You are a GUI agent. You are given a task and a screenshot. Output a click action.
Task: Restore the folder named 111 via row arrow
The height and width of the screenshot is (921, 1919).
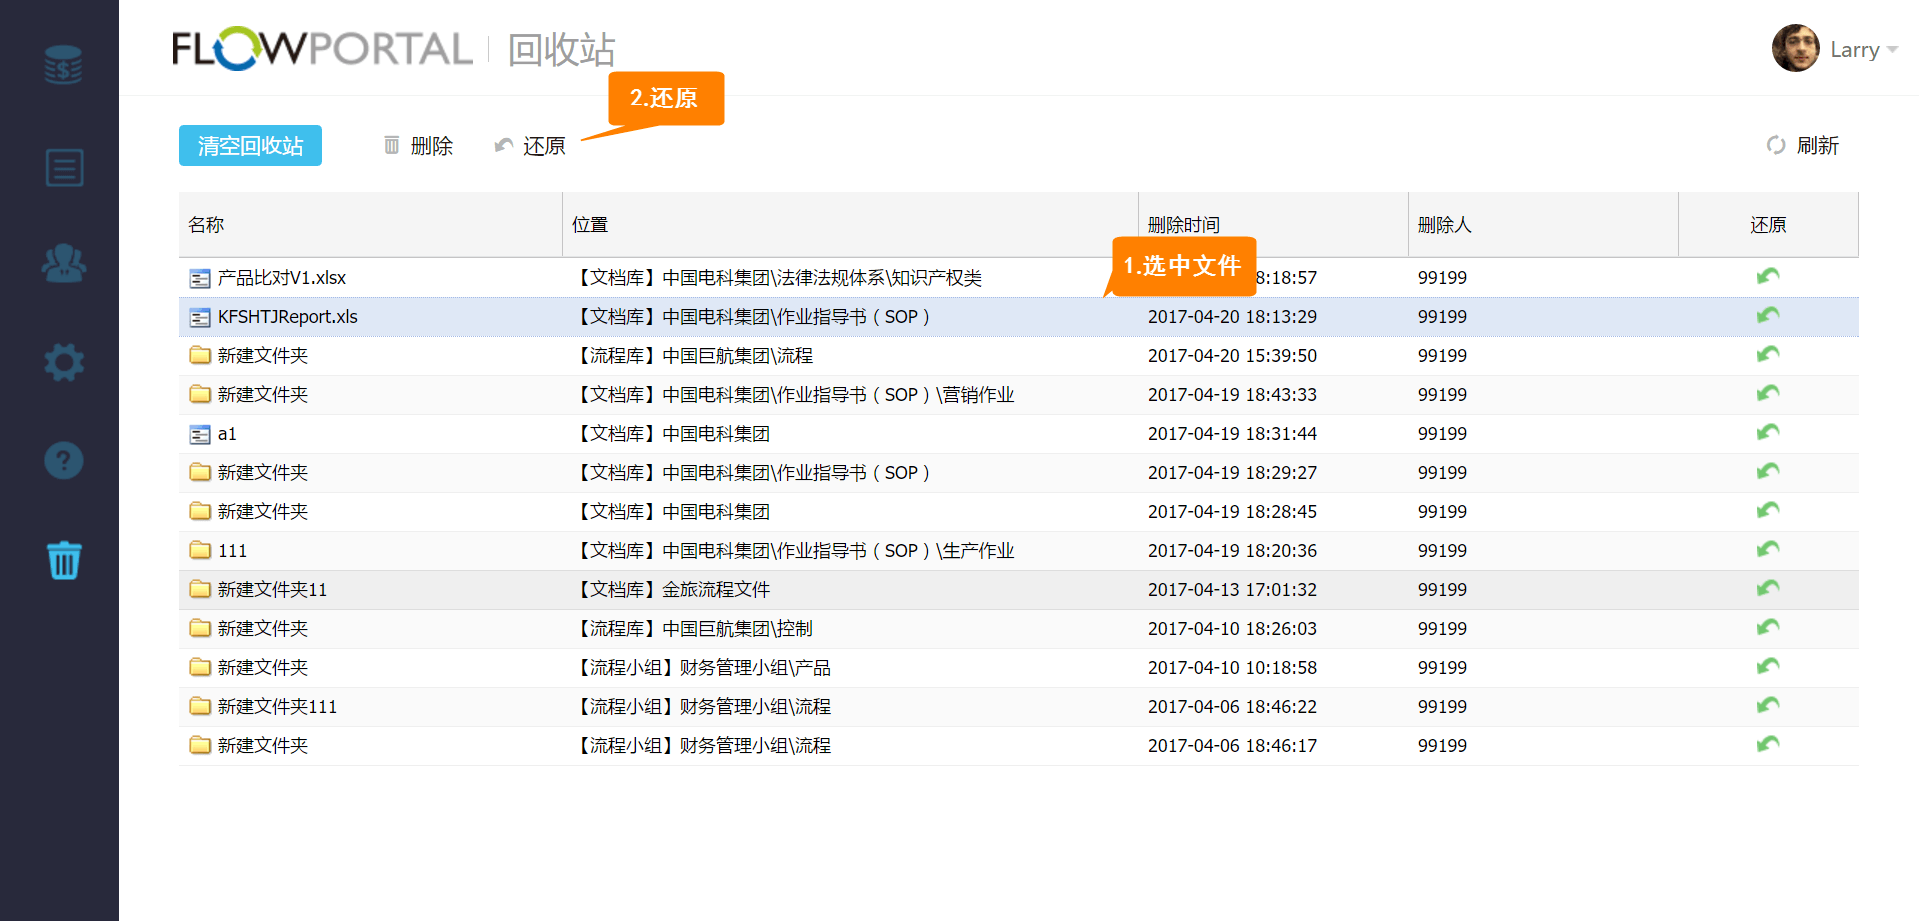pos(1767,550)
